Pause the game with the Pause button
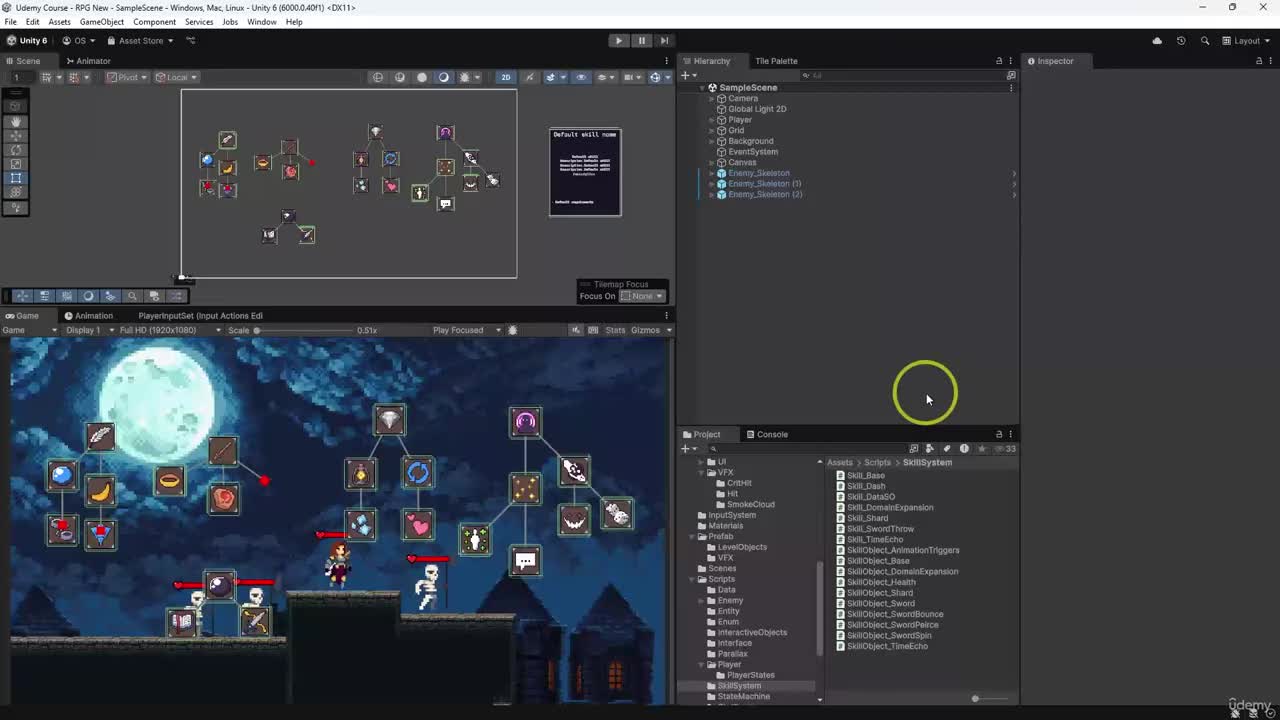The image size is (1280, 720). pyautogui.click(x=642, y=41)
